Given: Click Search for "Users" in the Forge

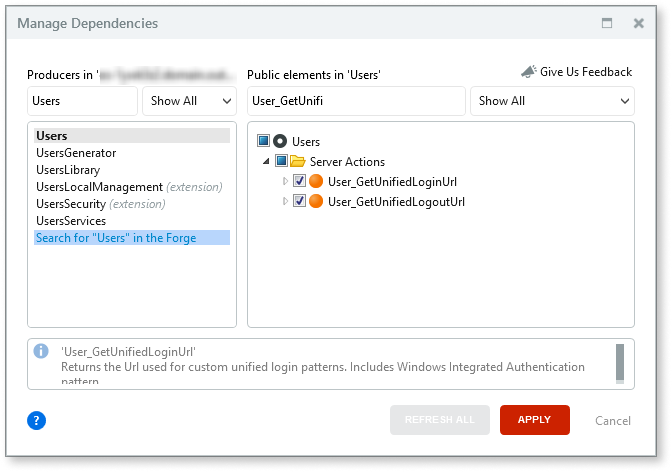Looking at the screenshot, I should [x=115, y=238].
